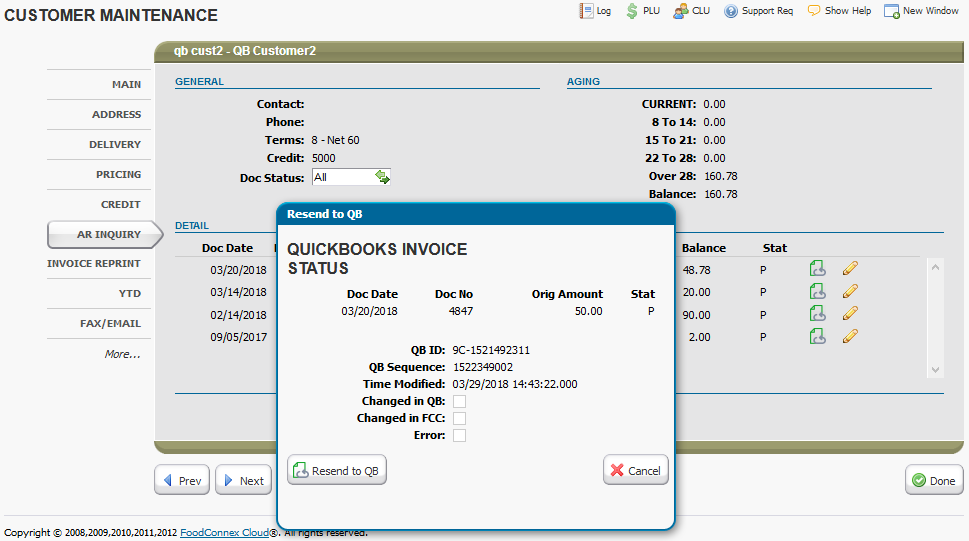The image size is (969, 541).
Task: Click the Balance column header
Action: 704,248
